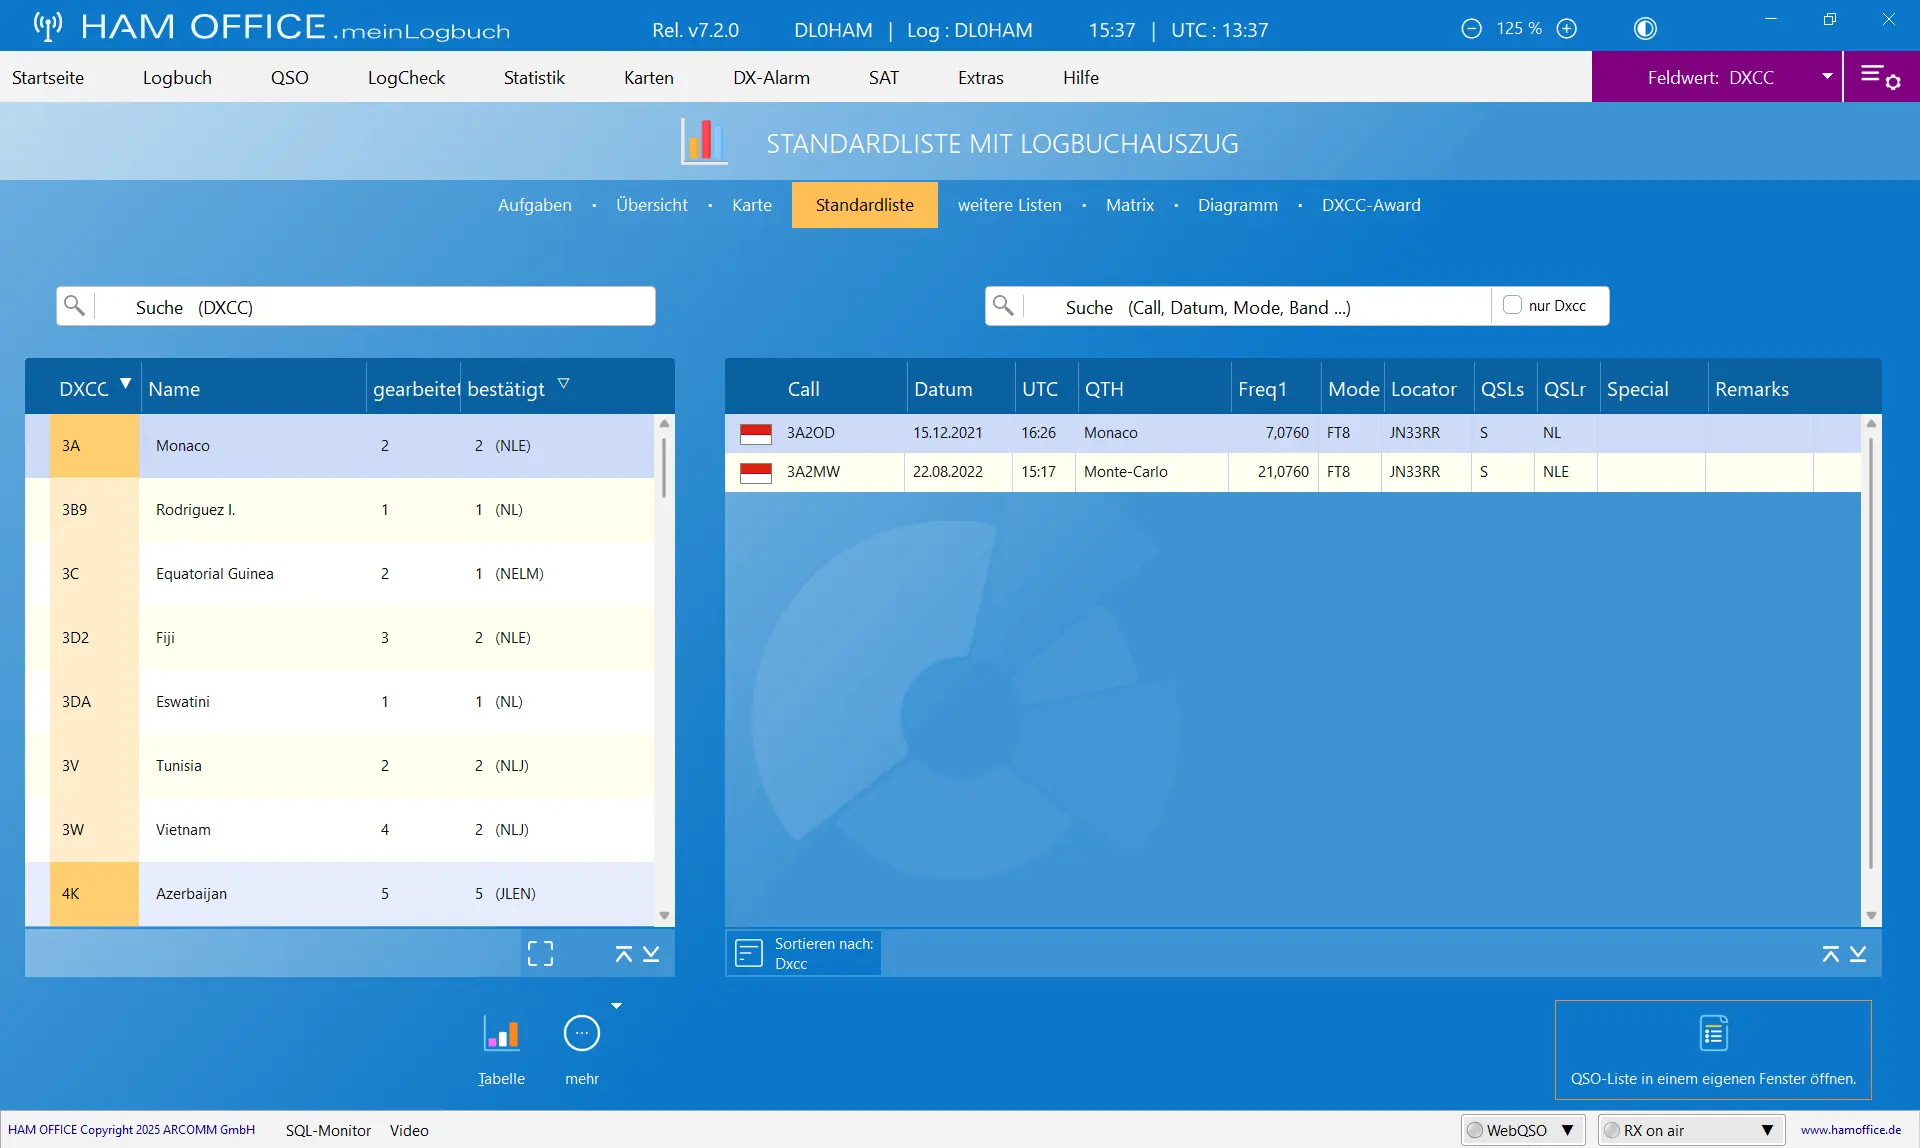Increase zoom with the plus icon
Viewport: 1920px width, 1148px height.
click(x=1567, y=29)
